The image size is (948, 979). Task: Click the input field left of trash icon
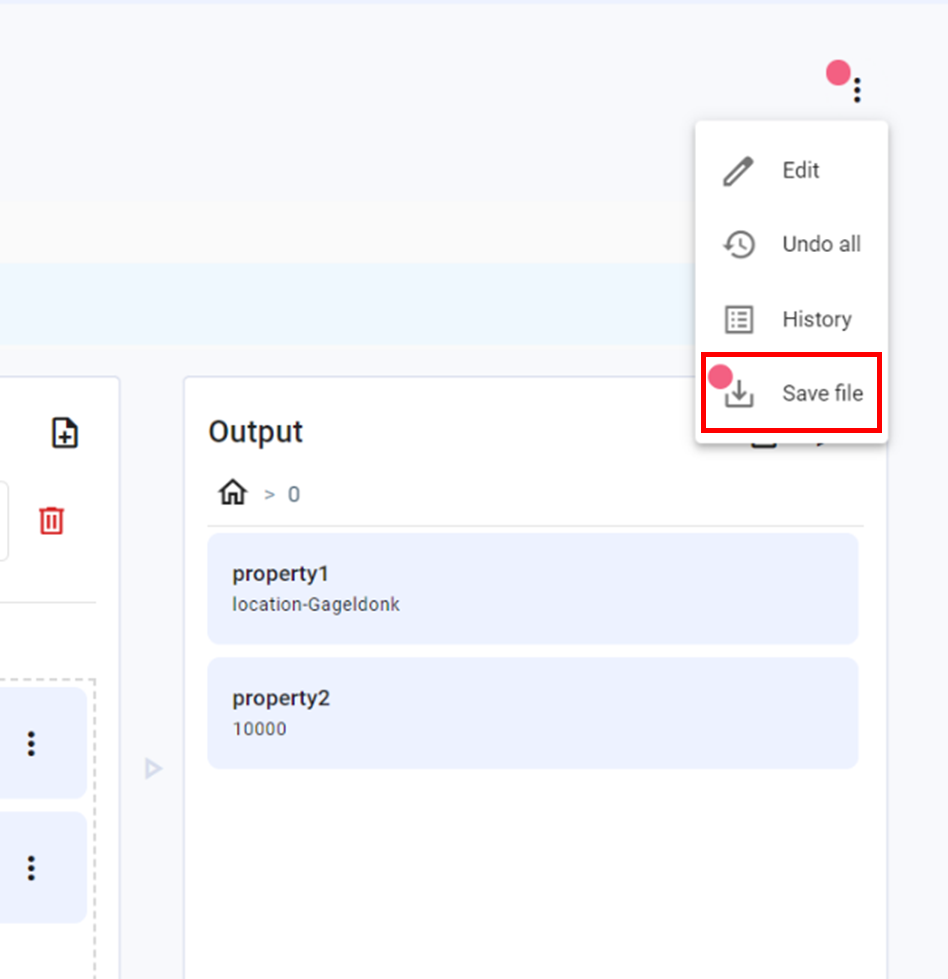[x=4, y=520]
